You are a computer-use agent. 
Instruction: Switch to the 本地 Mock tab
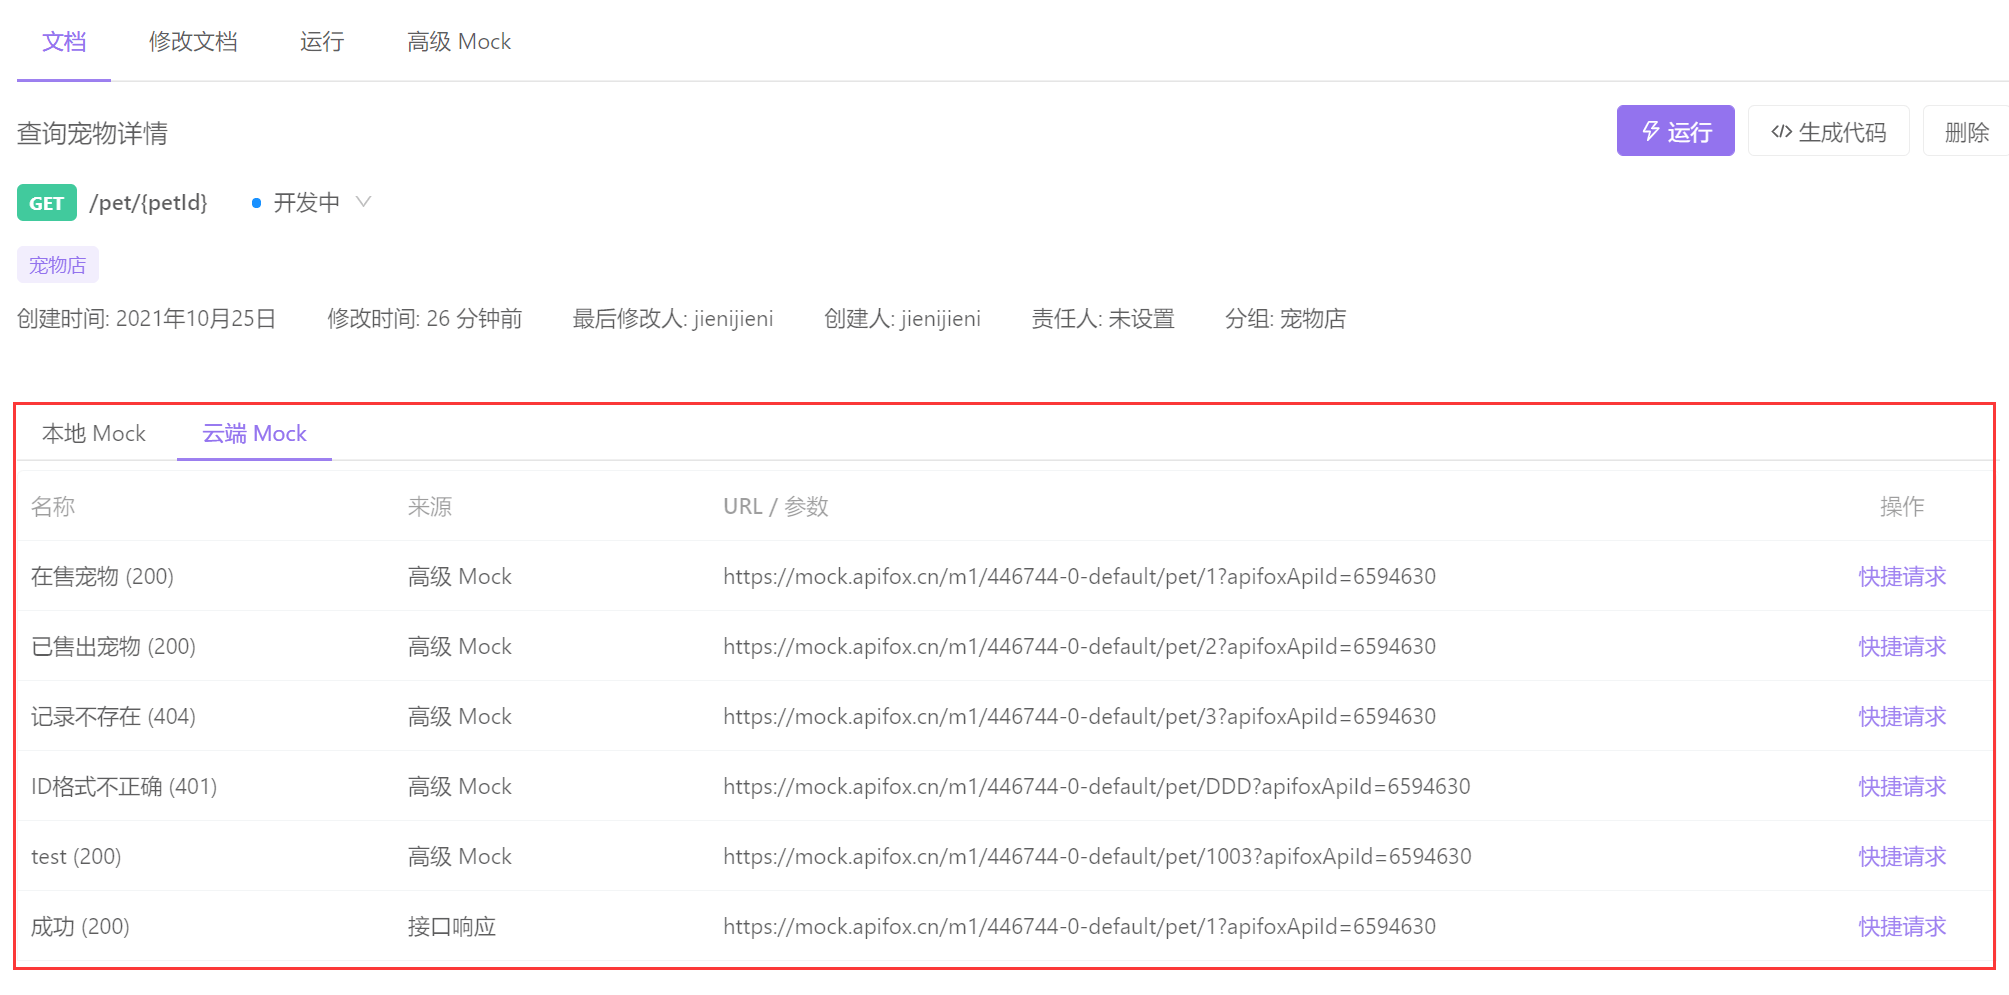pyautogui.click(x=93, y=433)
